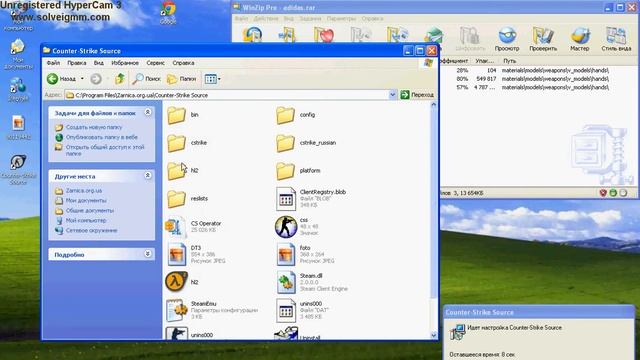Open Google Chrome desktop shortcut
Screen dimensions: 640x360
pyautogui.click(x=168, y=12)
